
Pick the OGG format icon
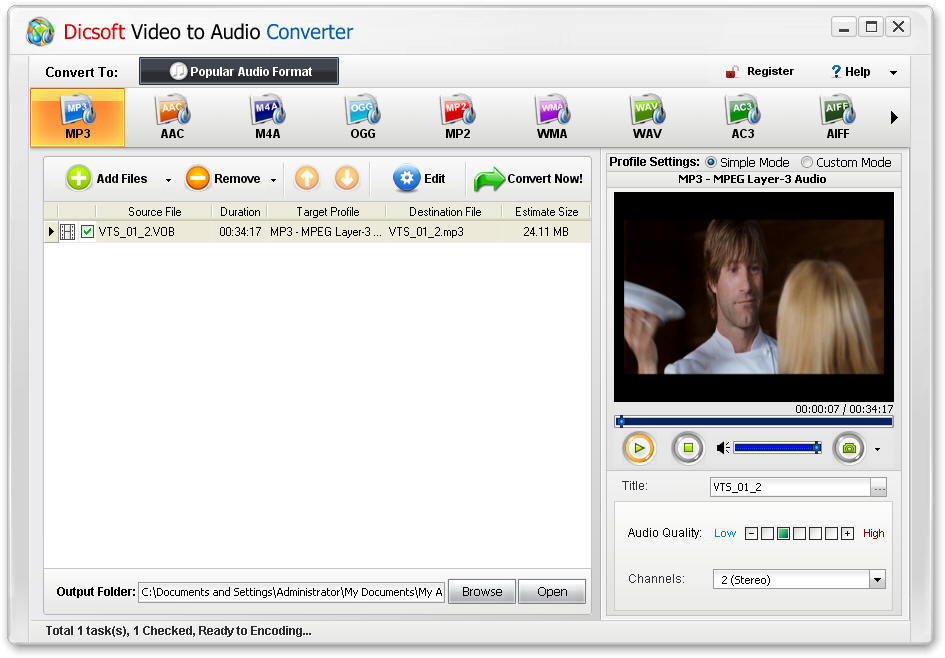[x=363, y=118]
